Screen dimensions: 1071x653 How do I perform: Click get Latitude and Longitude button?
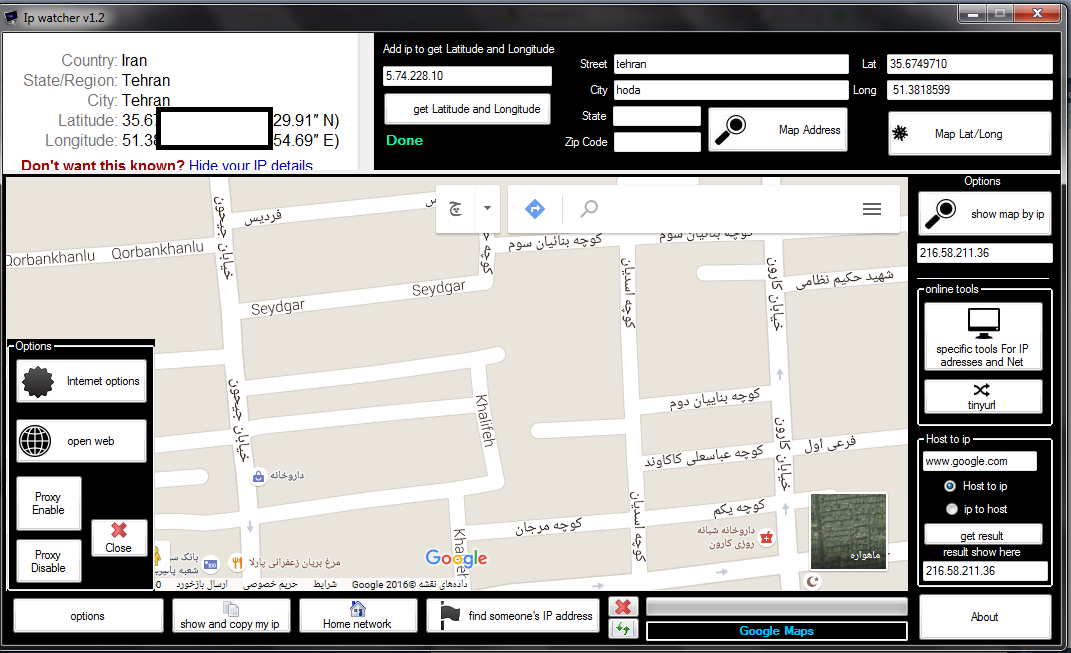point(467,109)
